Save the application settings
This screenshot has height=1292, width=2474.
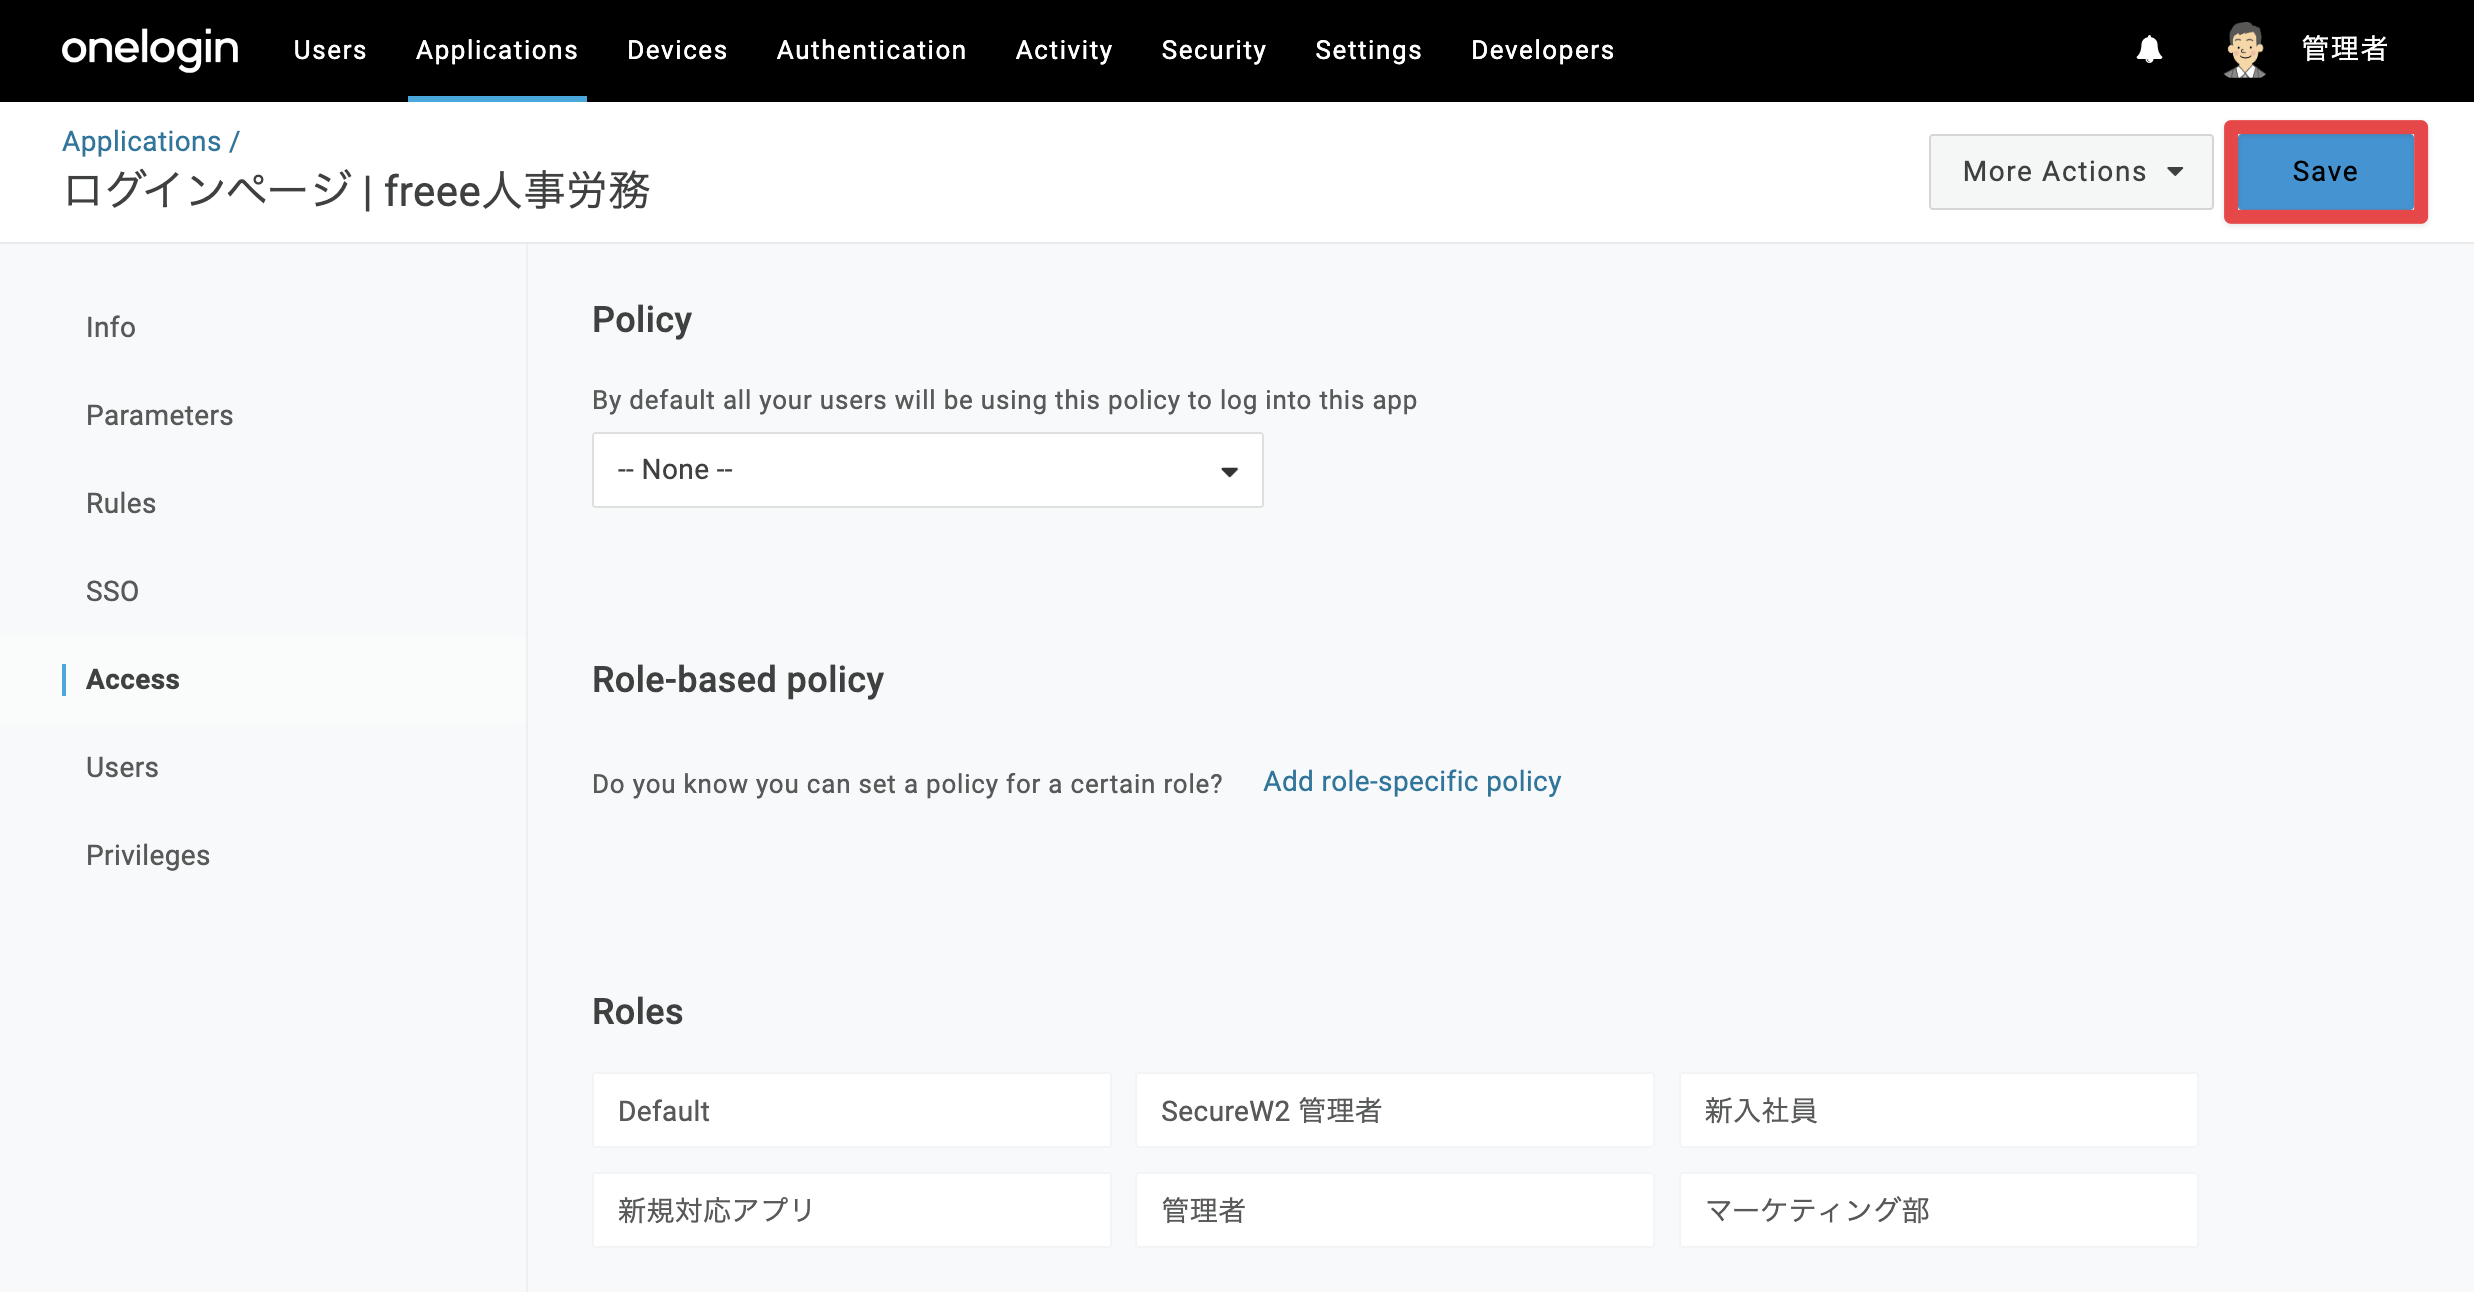click(2325, 172)
